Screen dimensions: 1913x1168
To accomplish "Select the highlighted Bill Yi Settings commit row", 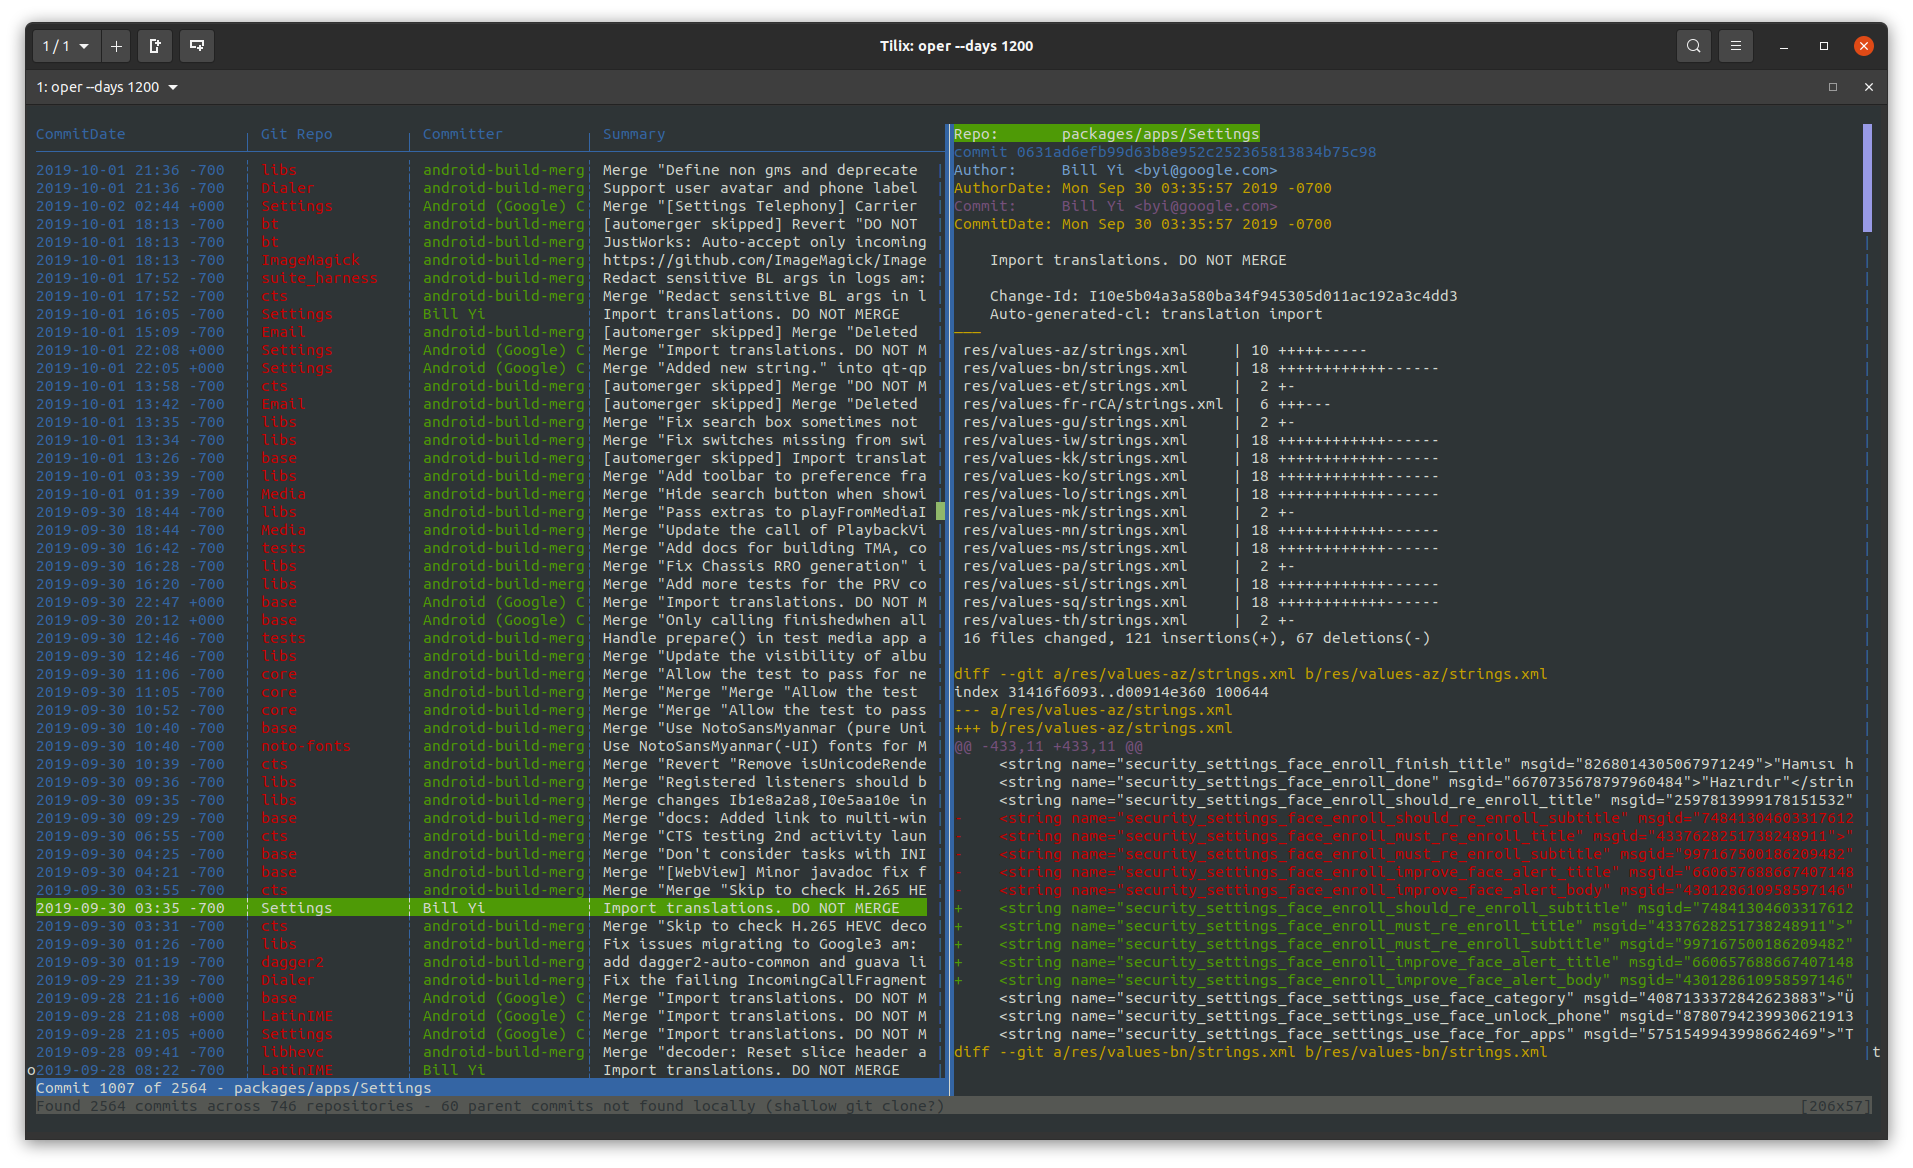I will click(x=480, y=908).
